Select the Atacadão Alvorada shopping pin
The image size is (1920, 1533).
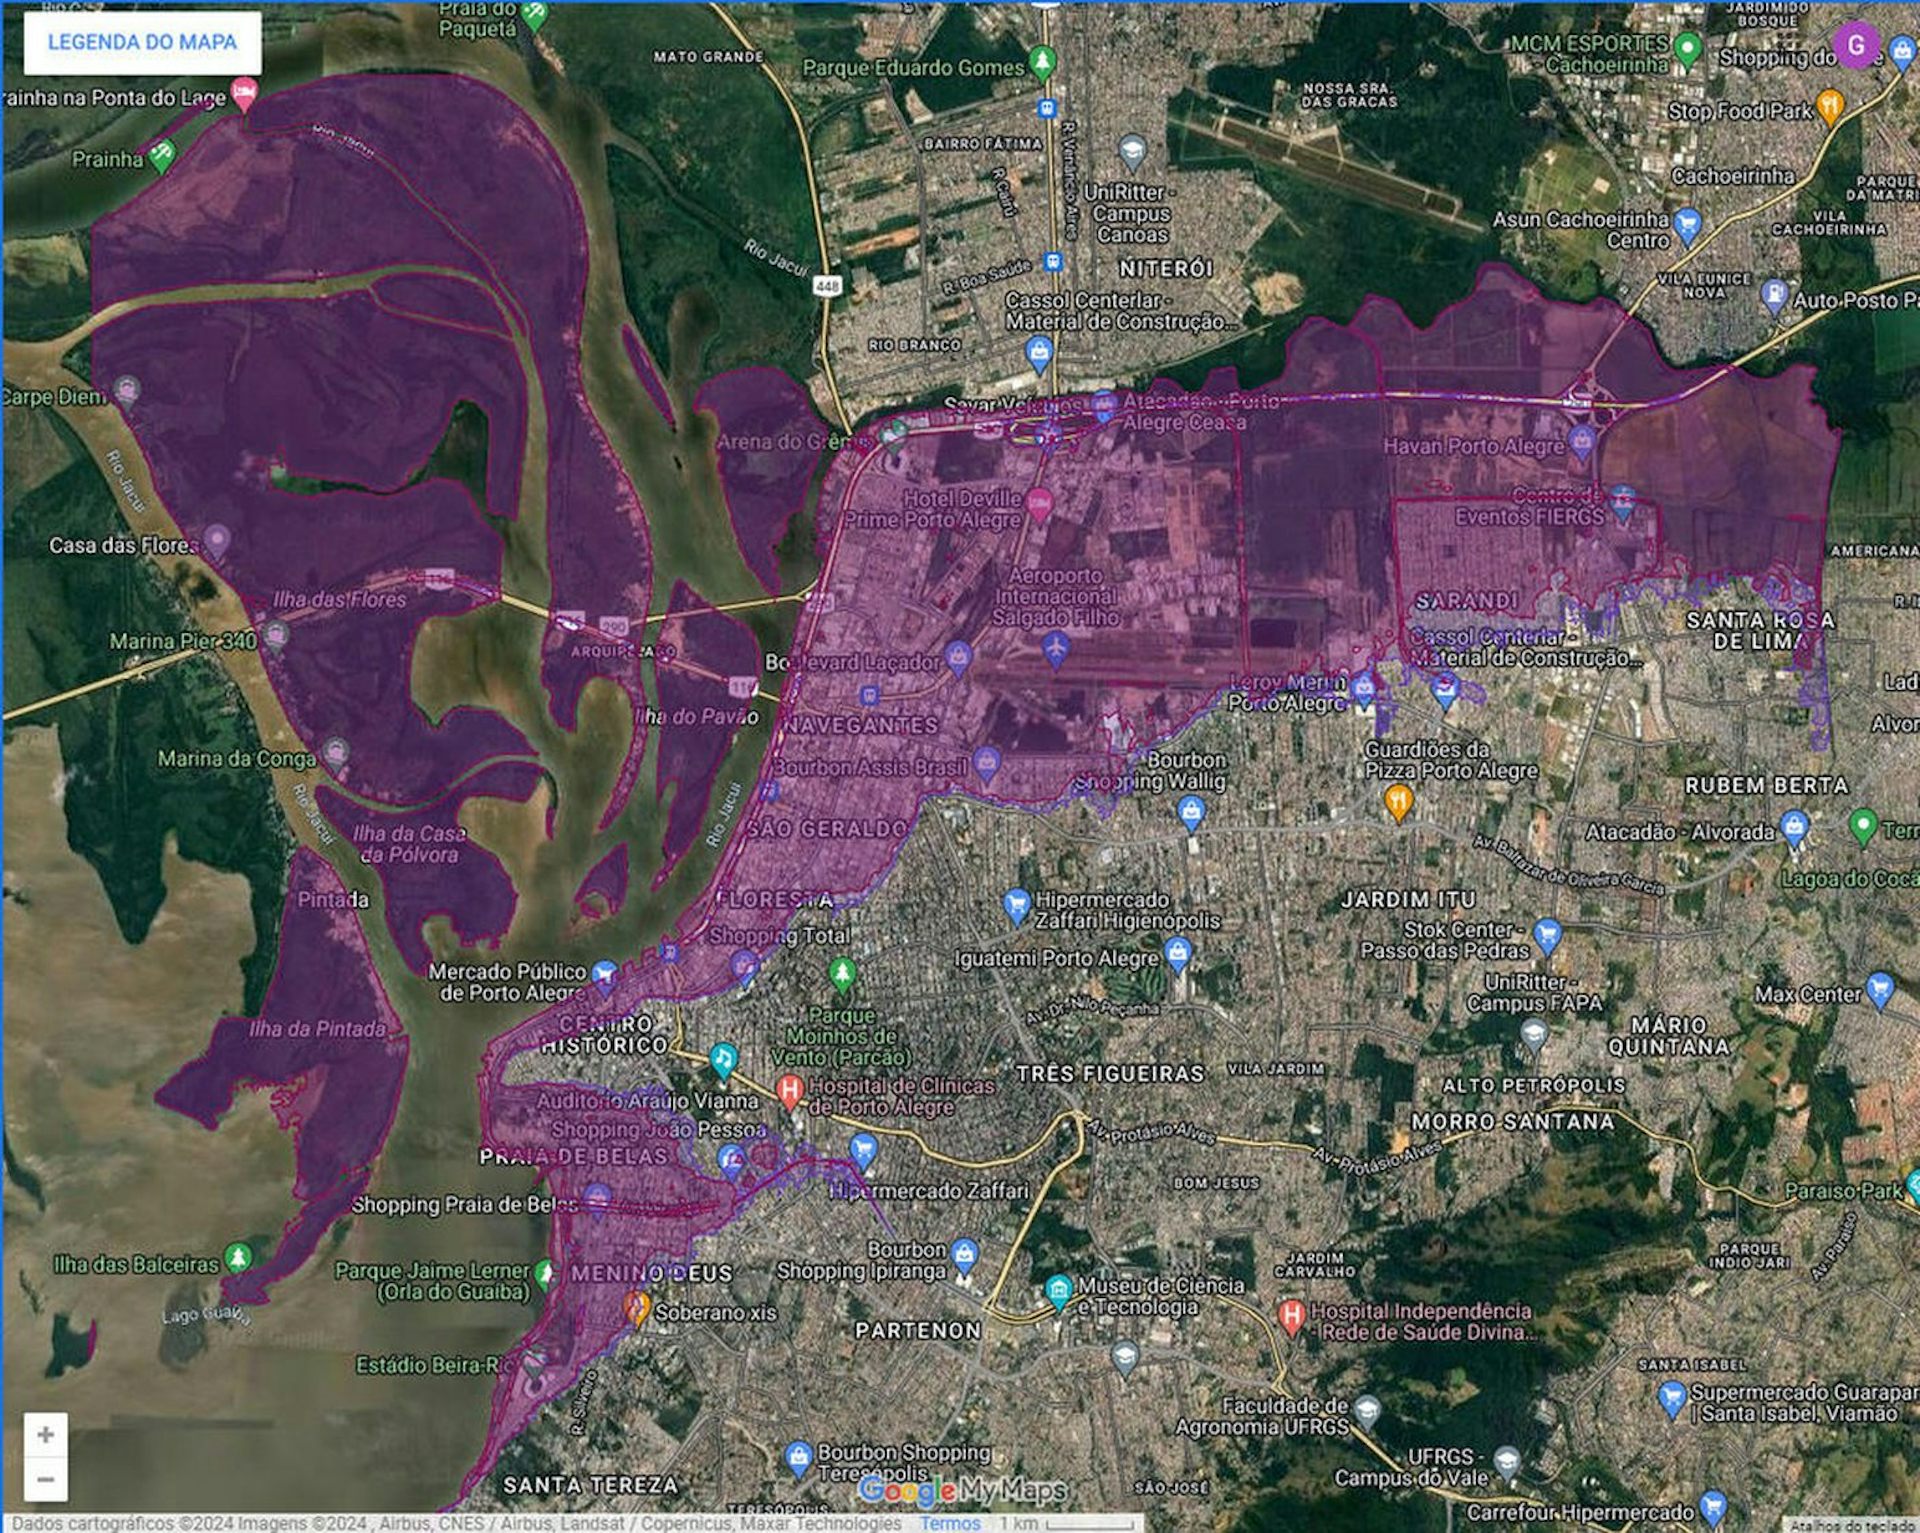[1795, 829]
